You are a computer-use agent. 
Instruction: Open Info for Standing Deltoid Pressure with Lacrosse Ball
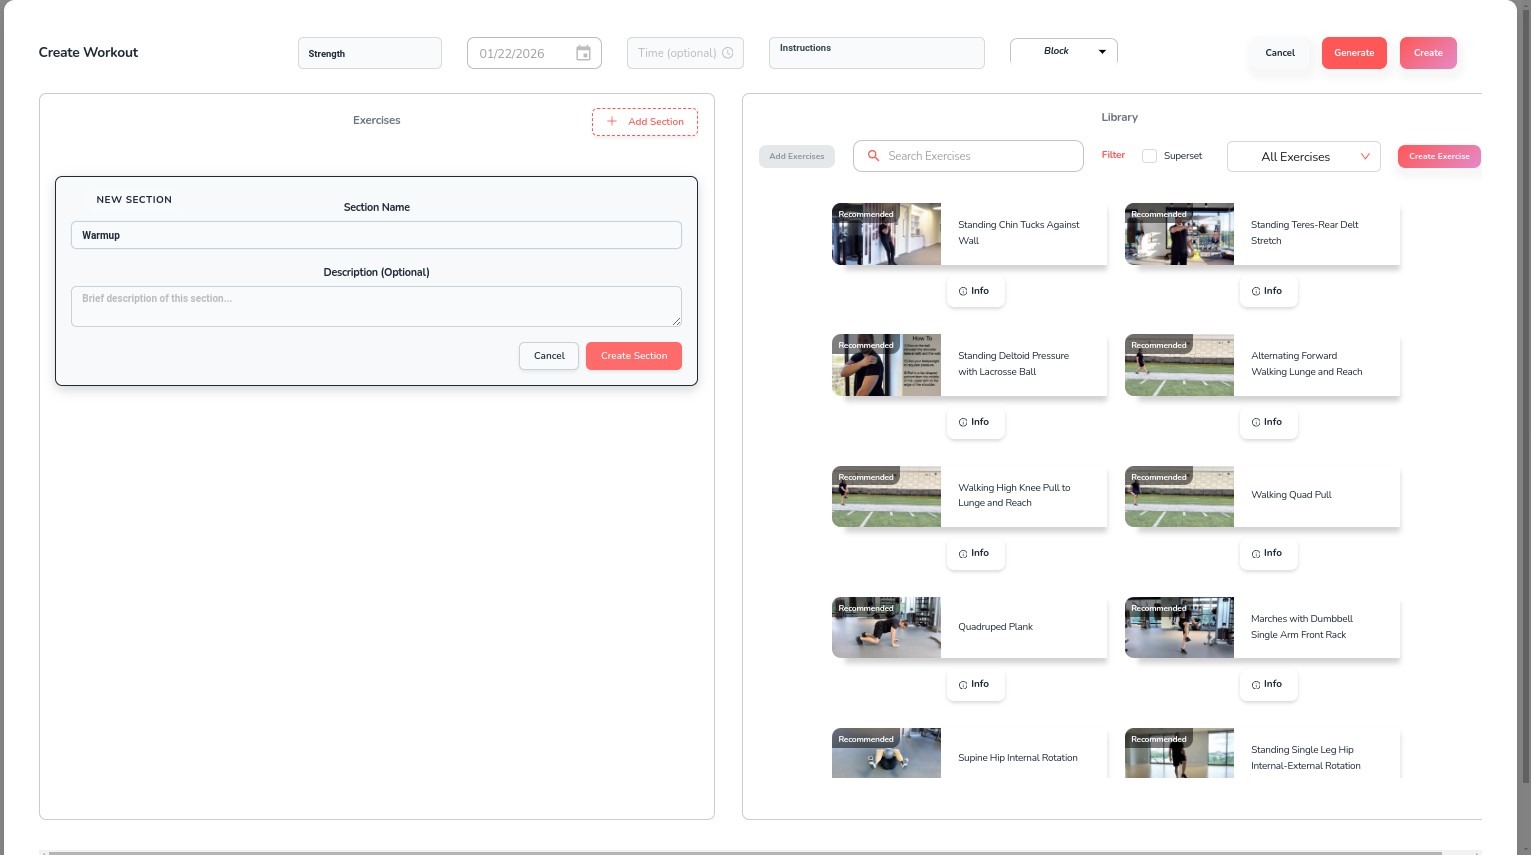975,422
